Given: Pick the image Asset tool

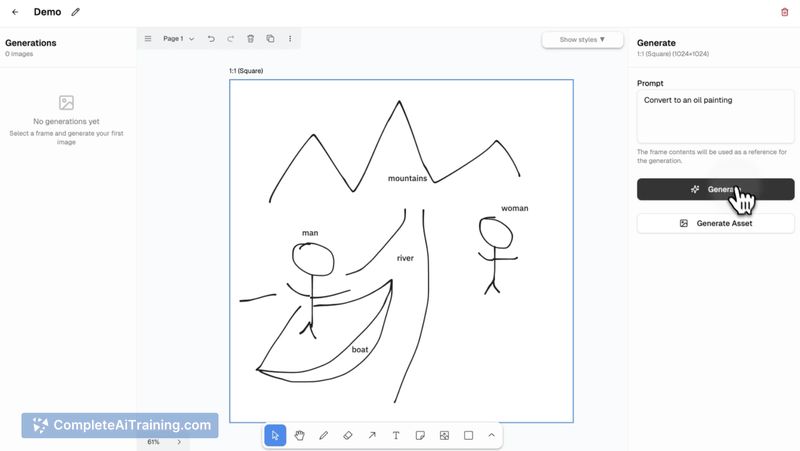Looking at the screenshot, I should coord(444,435).
